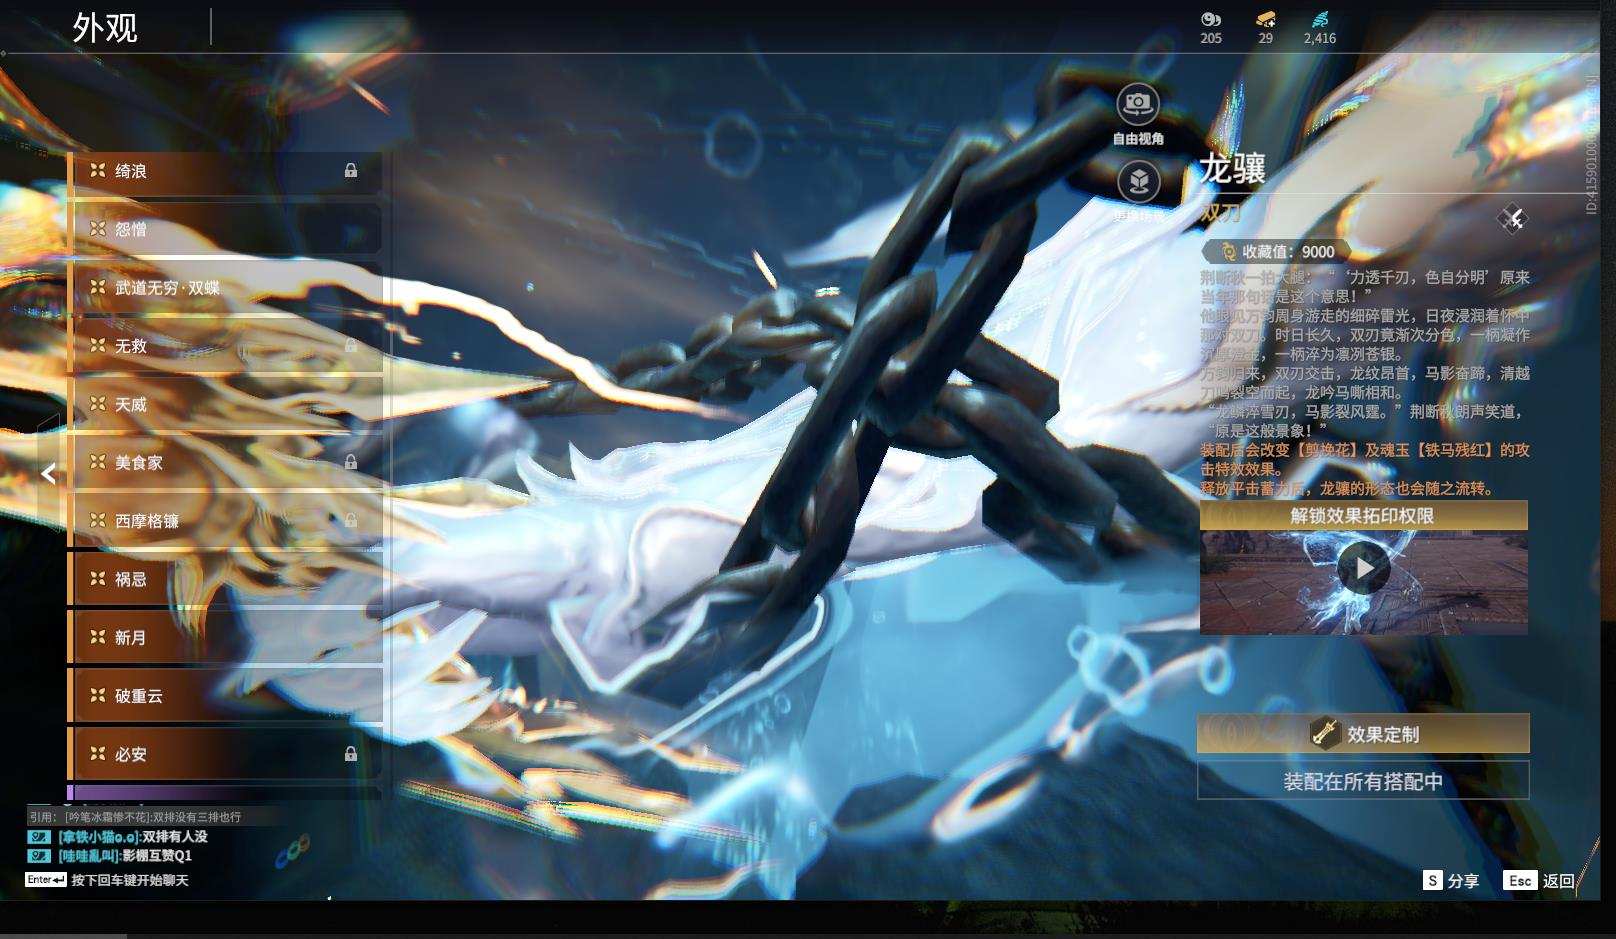Select the 祸忌 skin
The image size is (1616, 939).
(226, 579)
